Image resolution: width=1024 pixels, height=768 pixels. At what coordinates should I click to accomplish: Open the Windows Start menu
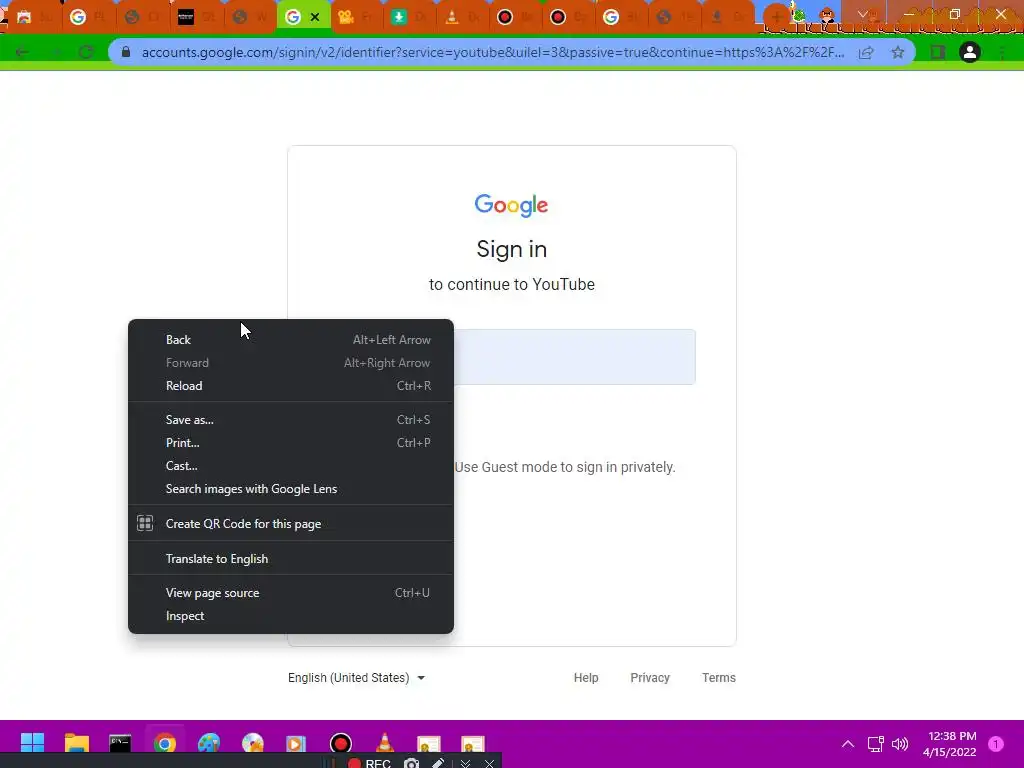32,743
